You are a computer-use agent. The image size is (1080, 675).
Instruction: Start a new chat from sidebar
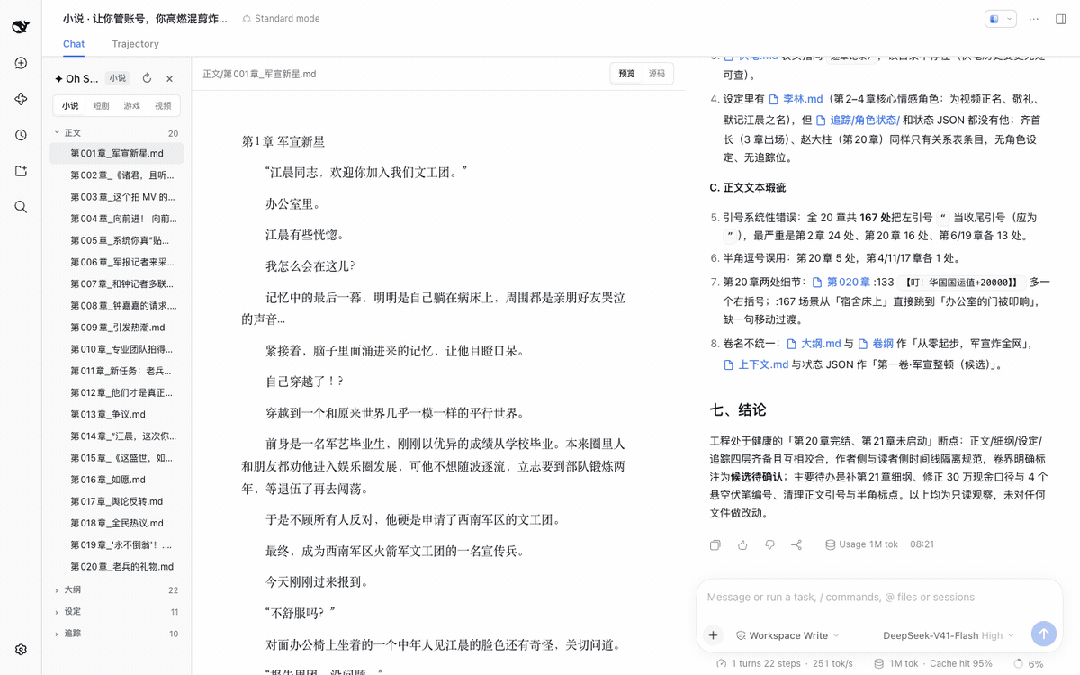[x=21, y=63]
